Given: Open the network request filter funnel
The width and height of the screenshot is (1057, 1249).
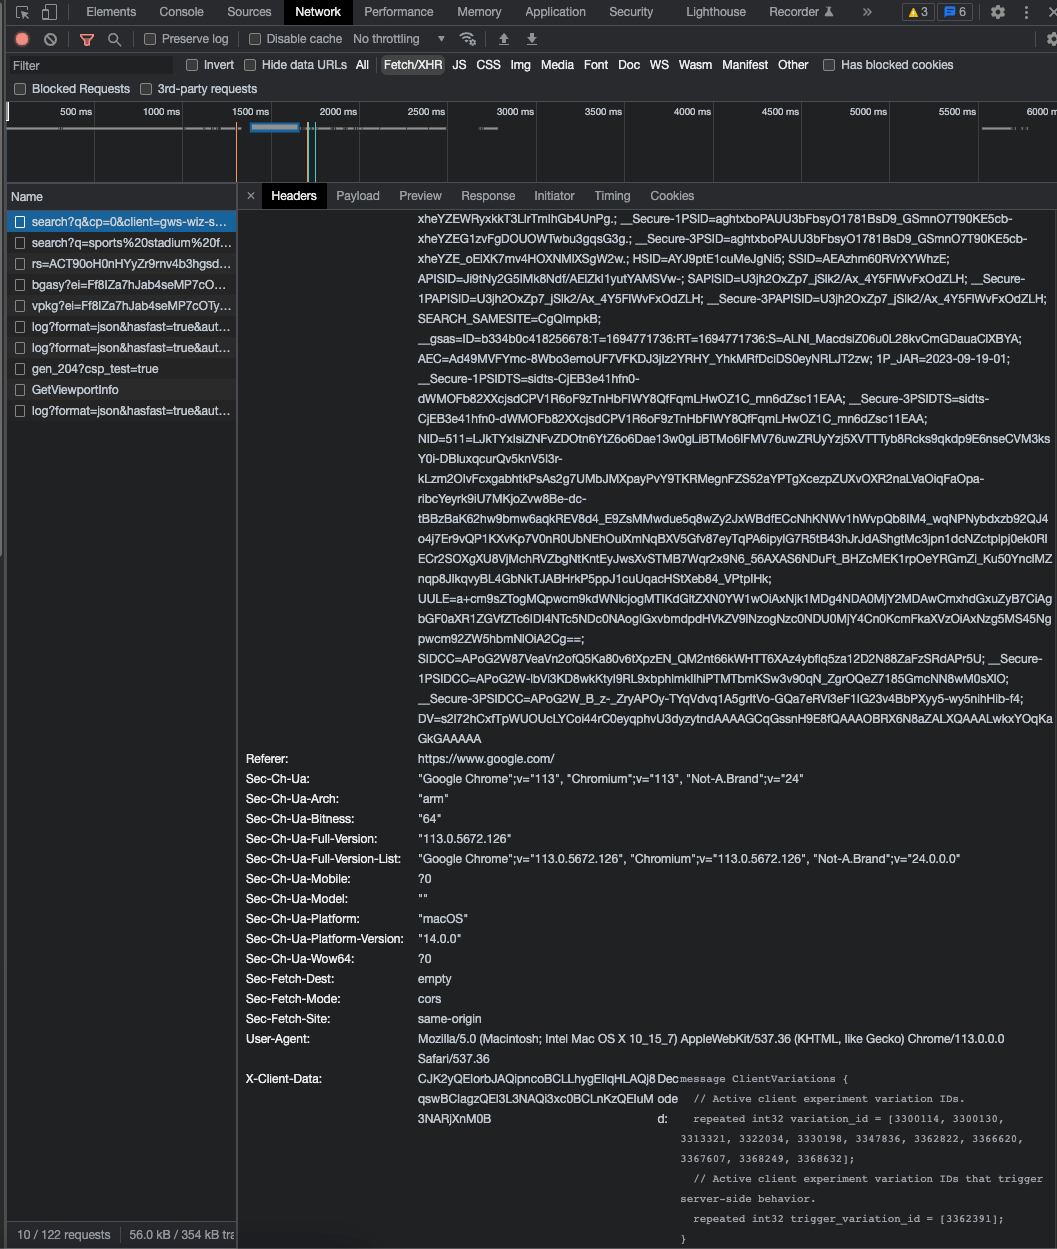Looking at the screenshot, I should click(87, 38).
